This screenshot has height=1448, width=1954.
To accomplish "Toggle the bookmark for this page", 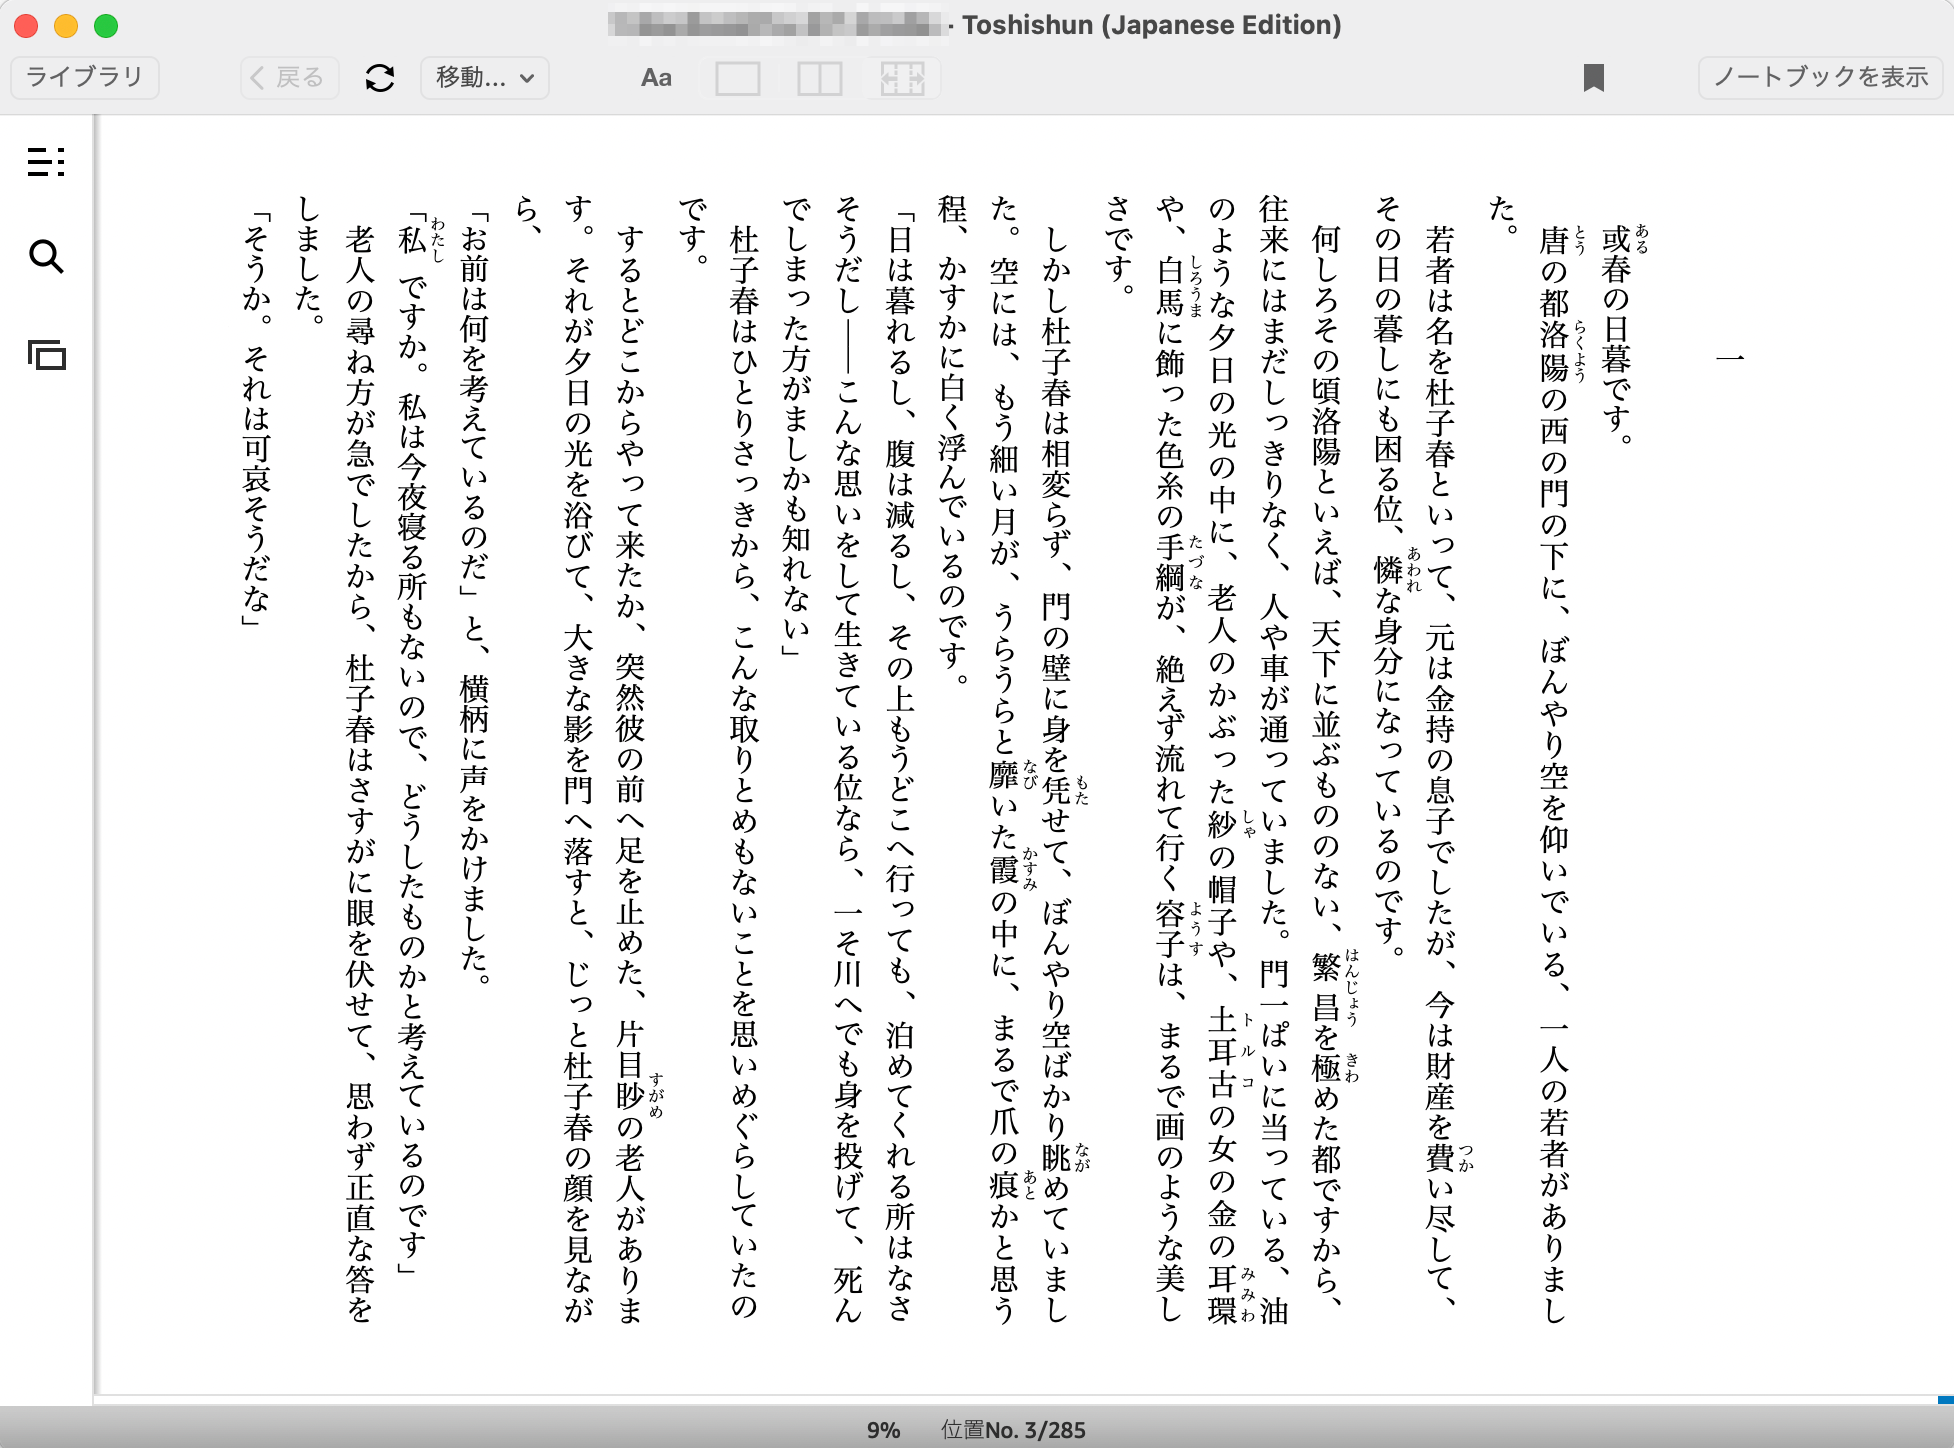I will 1594,78.
